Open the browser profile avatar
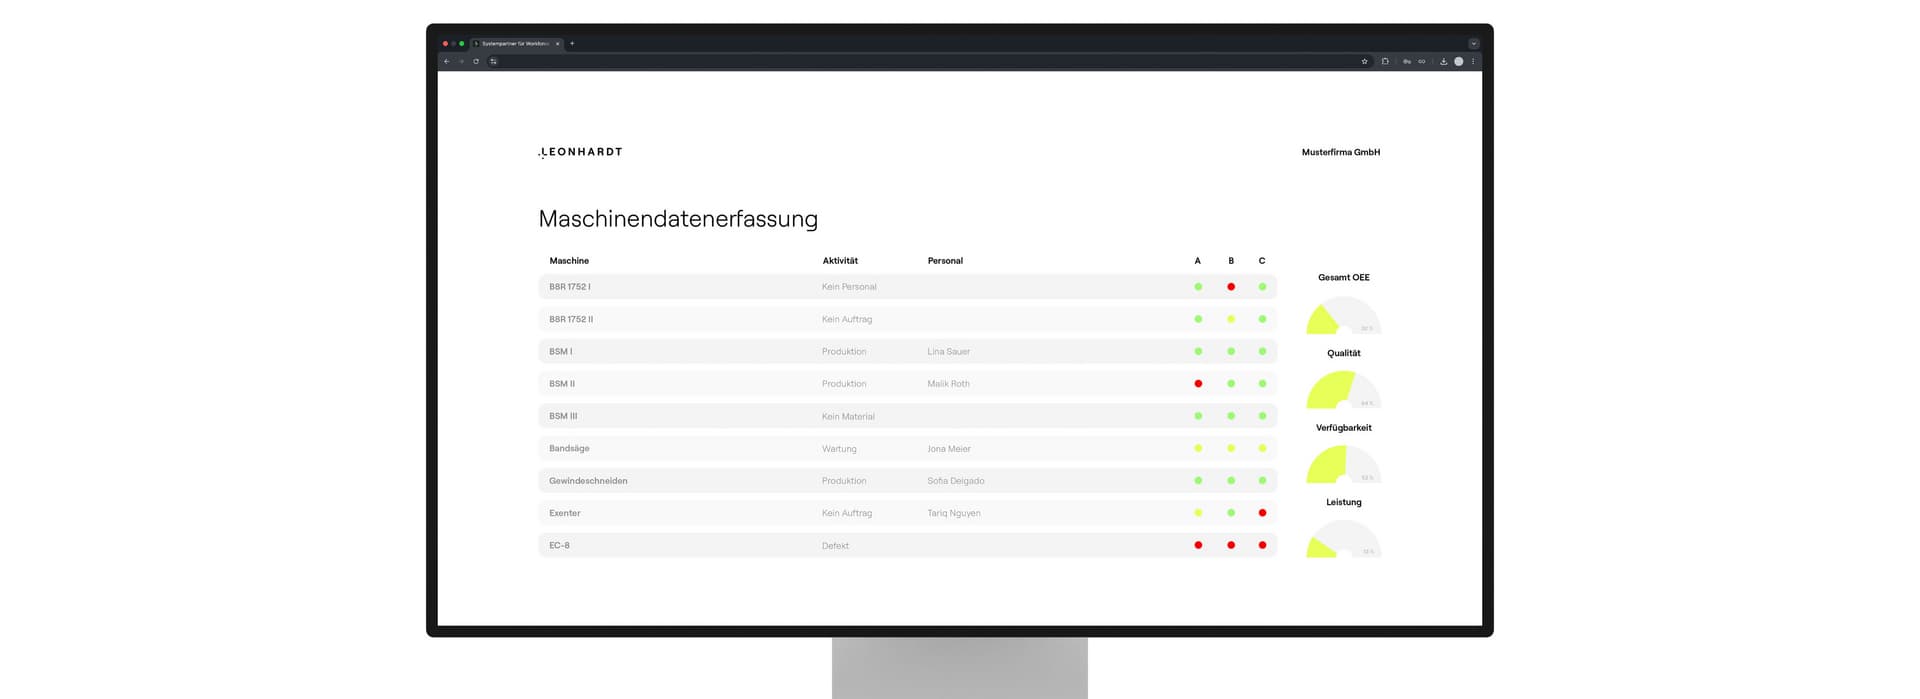 coord(1458,62)
